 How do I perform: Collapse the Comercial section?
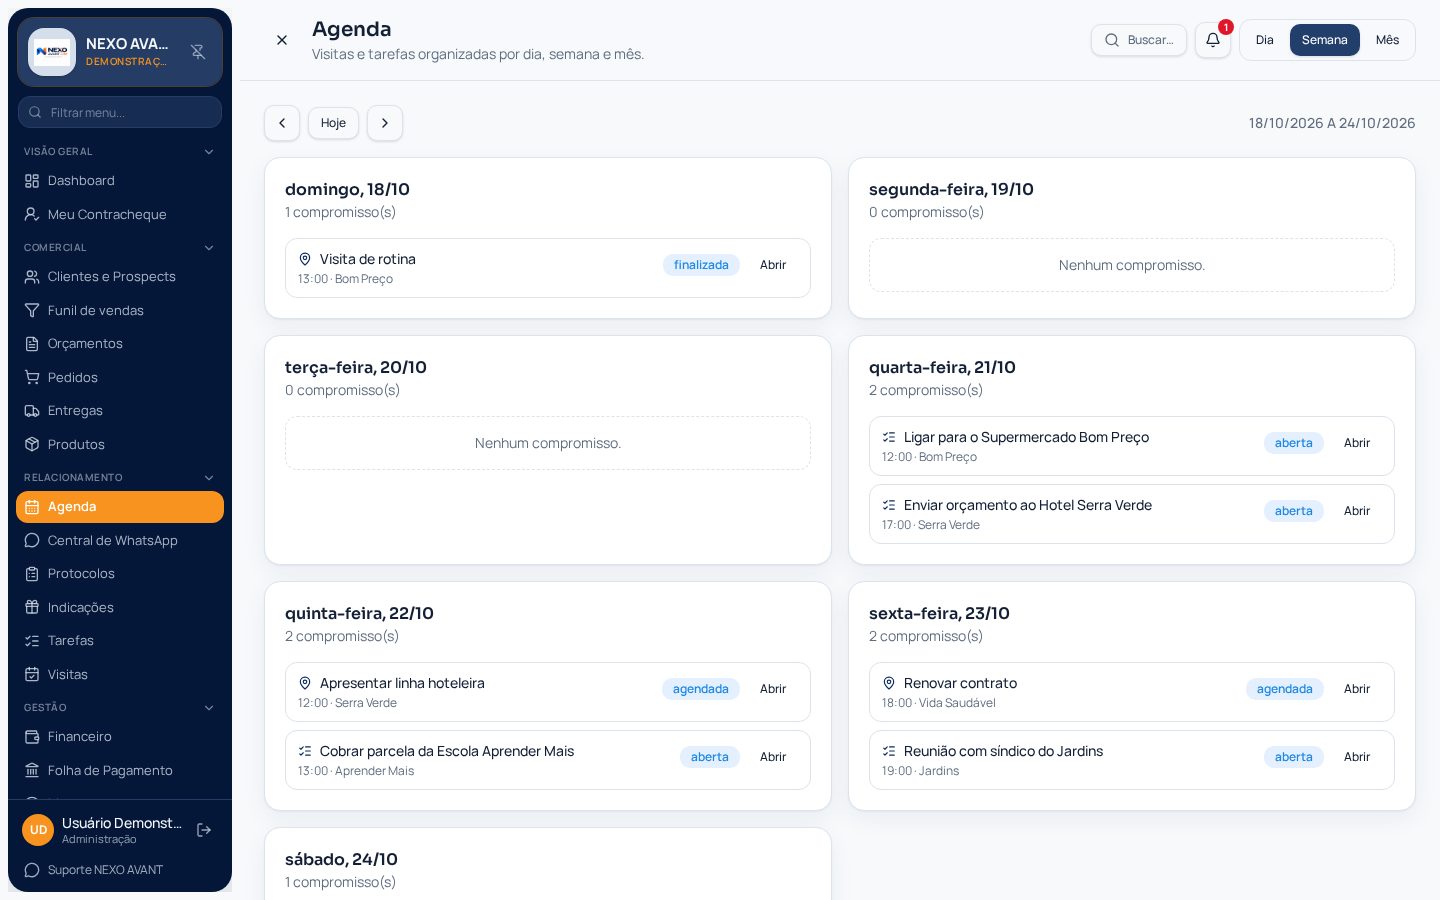coord(209,248)
